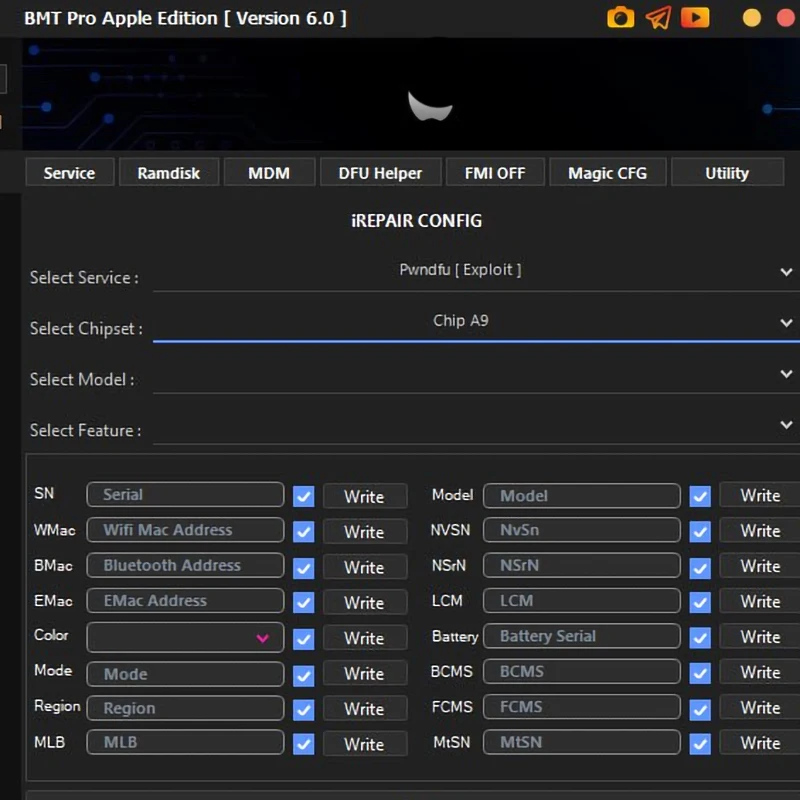Screen dimensions: 800x800
Task: Focus the Wifi Mac Address field
Action: click(185, 530)
